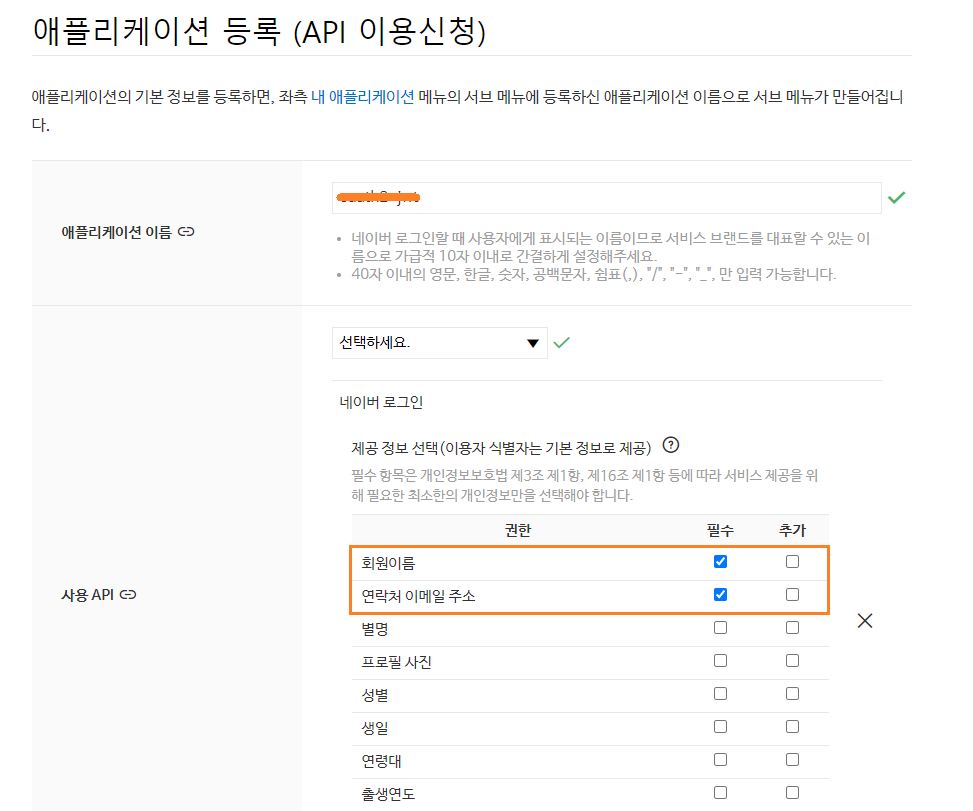Click the link icon beside 애플리케이션 이름
Viewport: 973px width, 811px height.
click(x=186, y=231)
